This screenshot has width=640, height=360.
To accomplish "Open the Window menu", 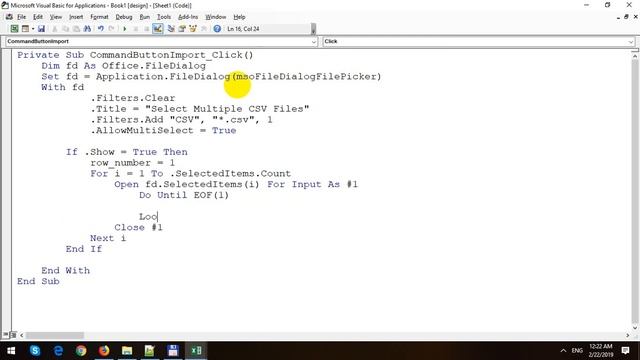I will (216, 17).
